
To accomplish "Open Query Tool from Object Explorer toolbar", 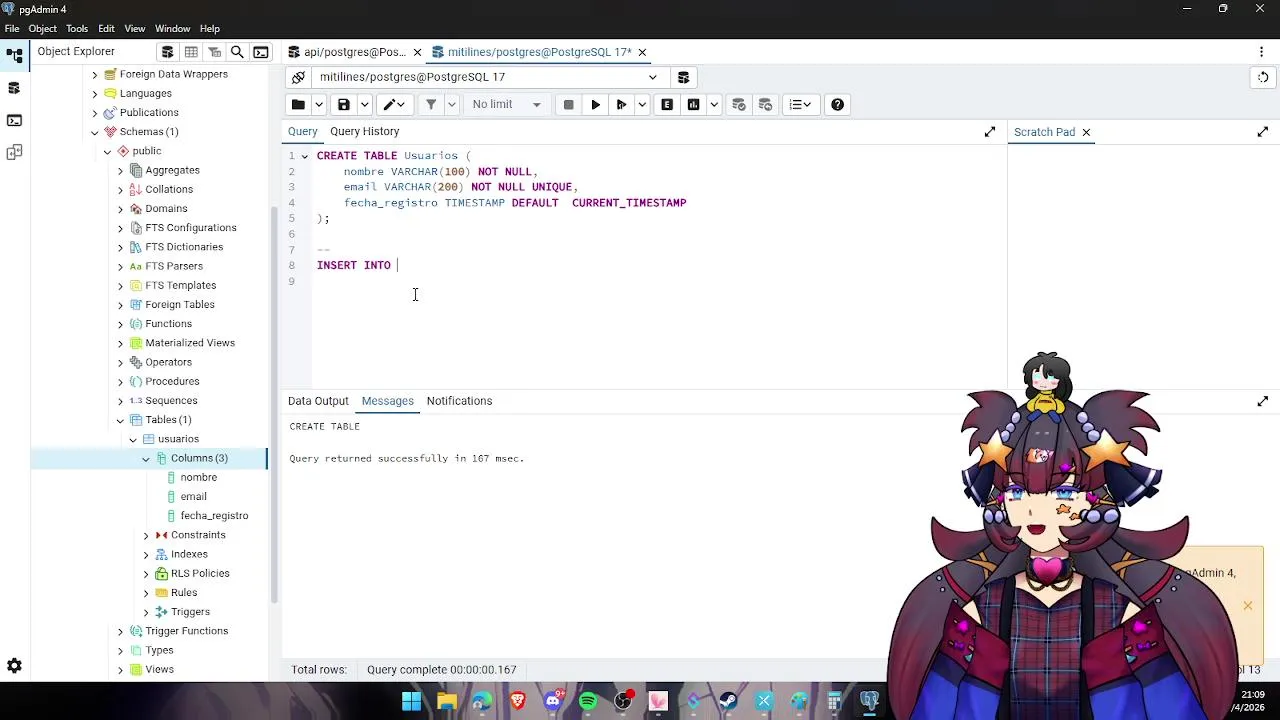I will [x=167, y=52].
